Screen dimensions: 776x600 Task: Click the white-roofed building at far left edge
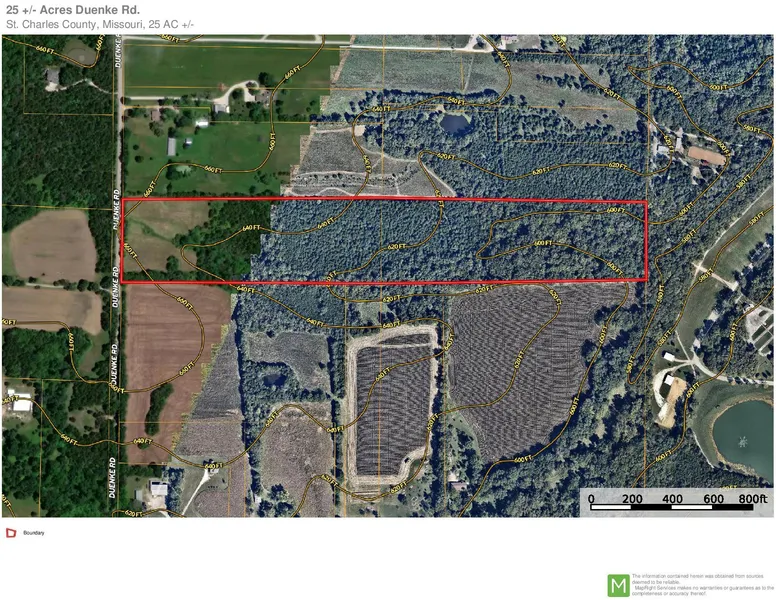click(x=20, y=405)
